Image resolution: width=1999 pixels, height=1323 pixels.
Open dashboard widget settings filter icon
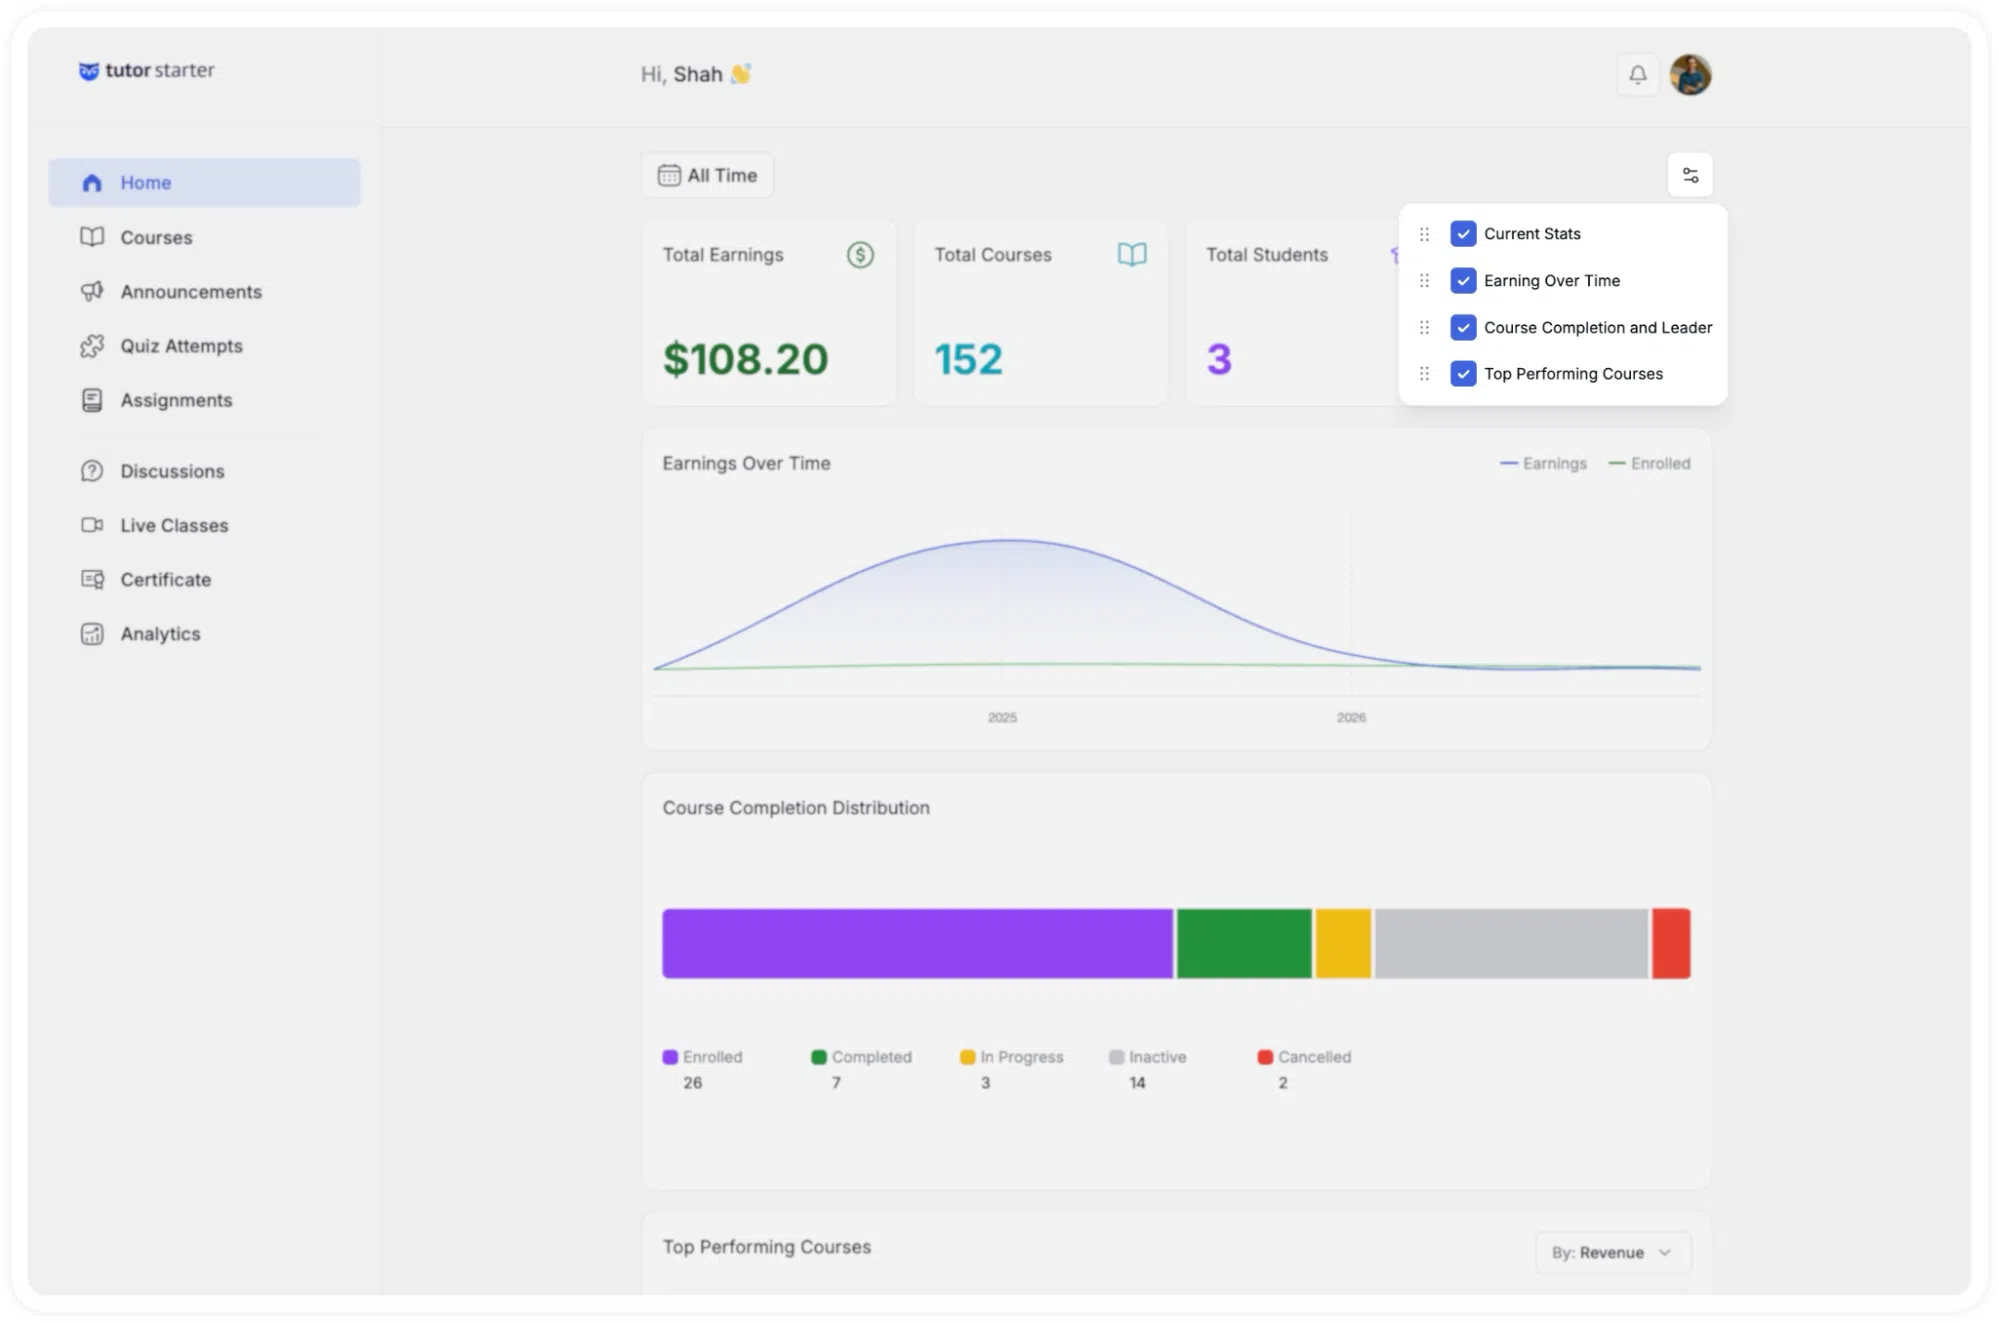click(x=1690, y=175)
